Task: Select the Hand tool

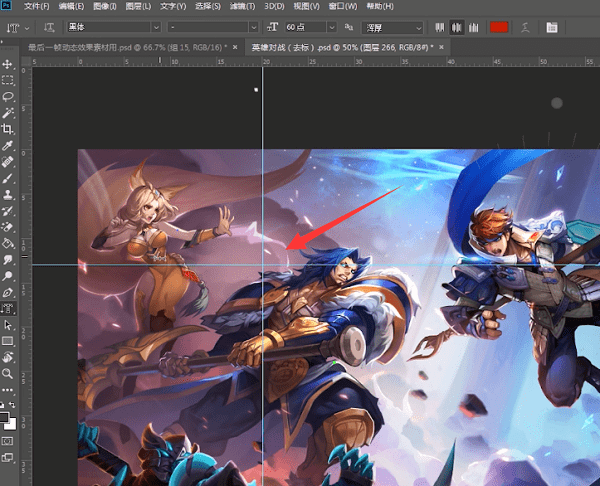Action: [x=8, y=357]
